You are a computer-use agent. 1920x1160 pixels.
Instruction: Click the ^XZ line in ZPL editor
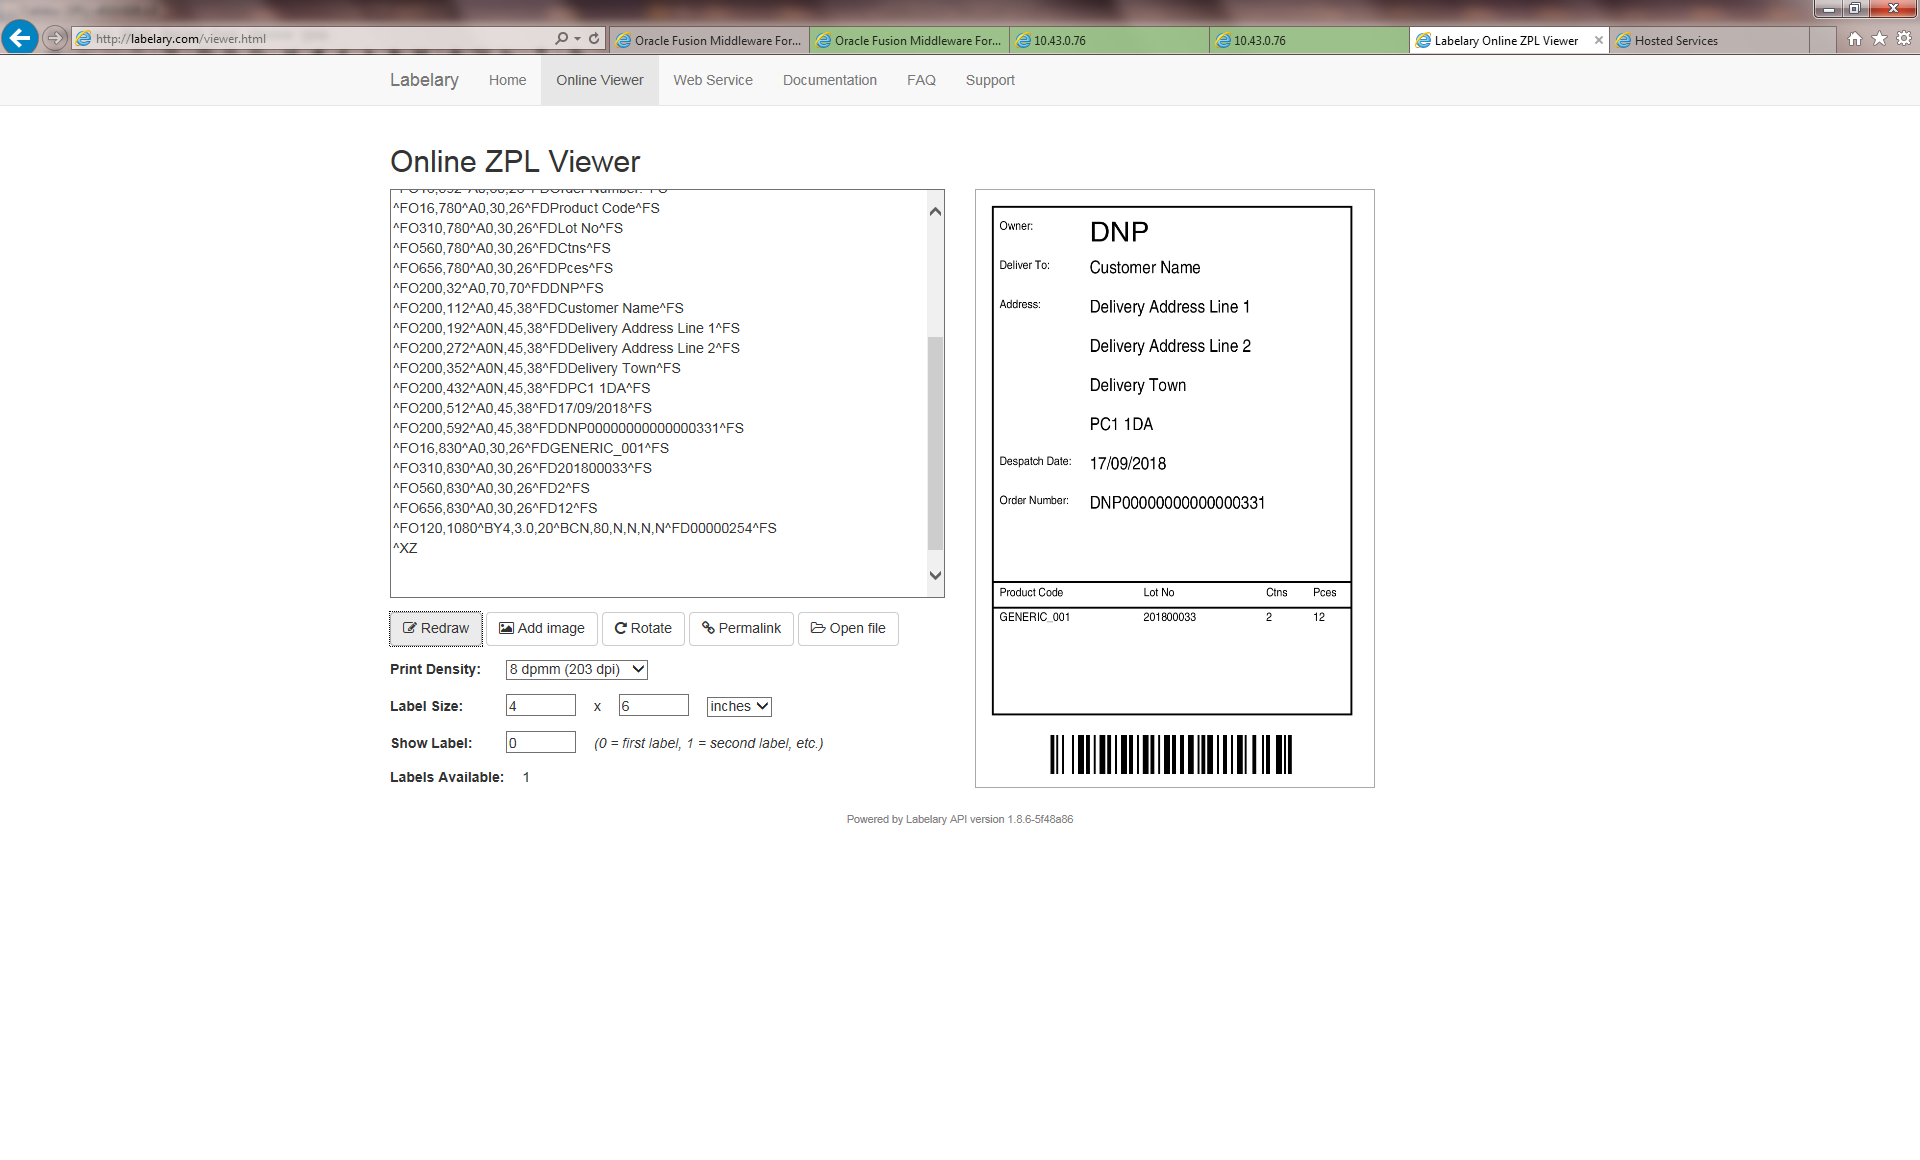[405, 548]
